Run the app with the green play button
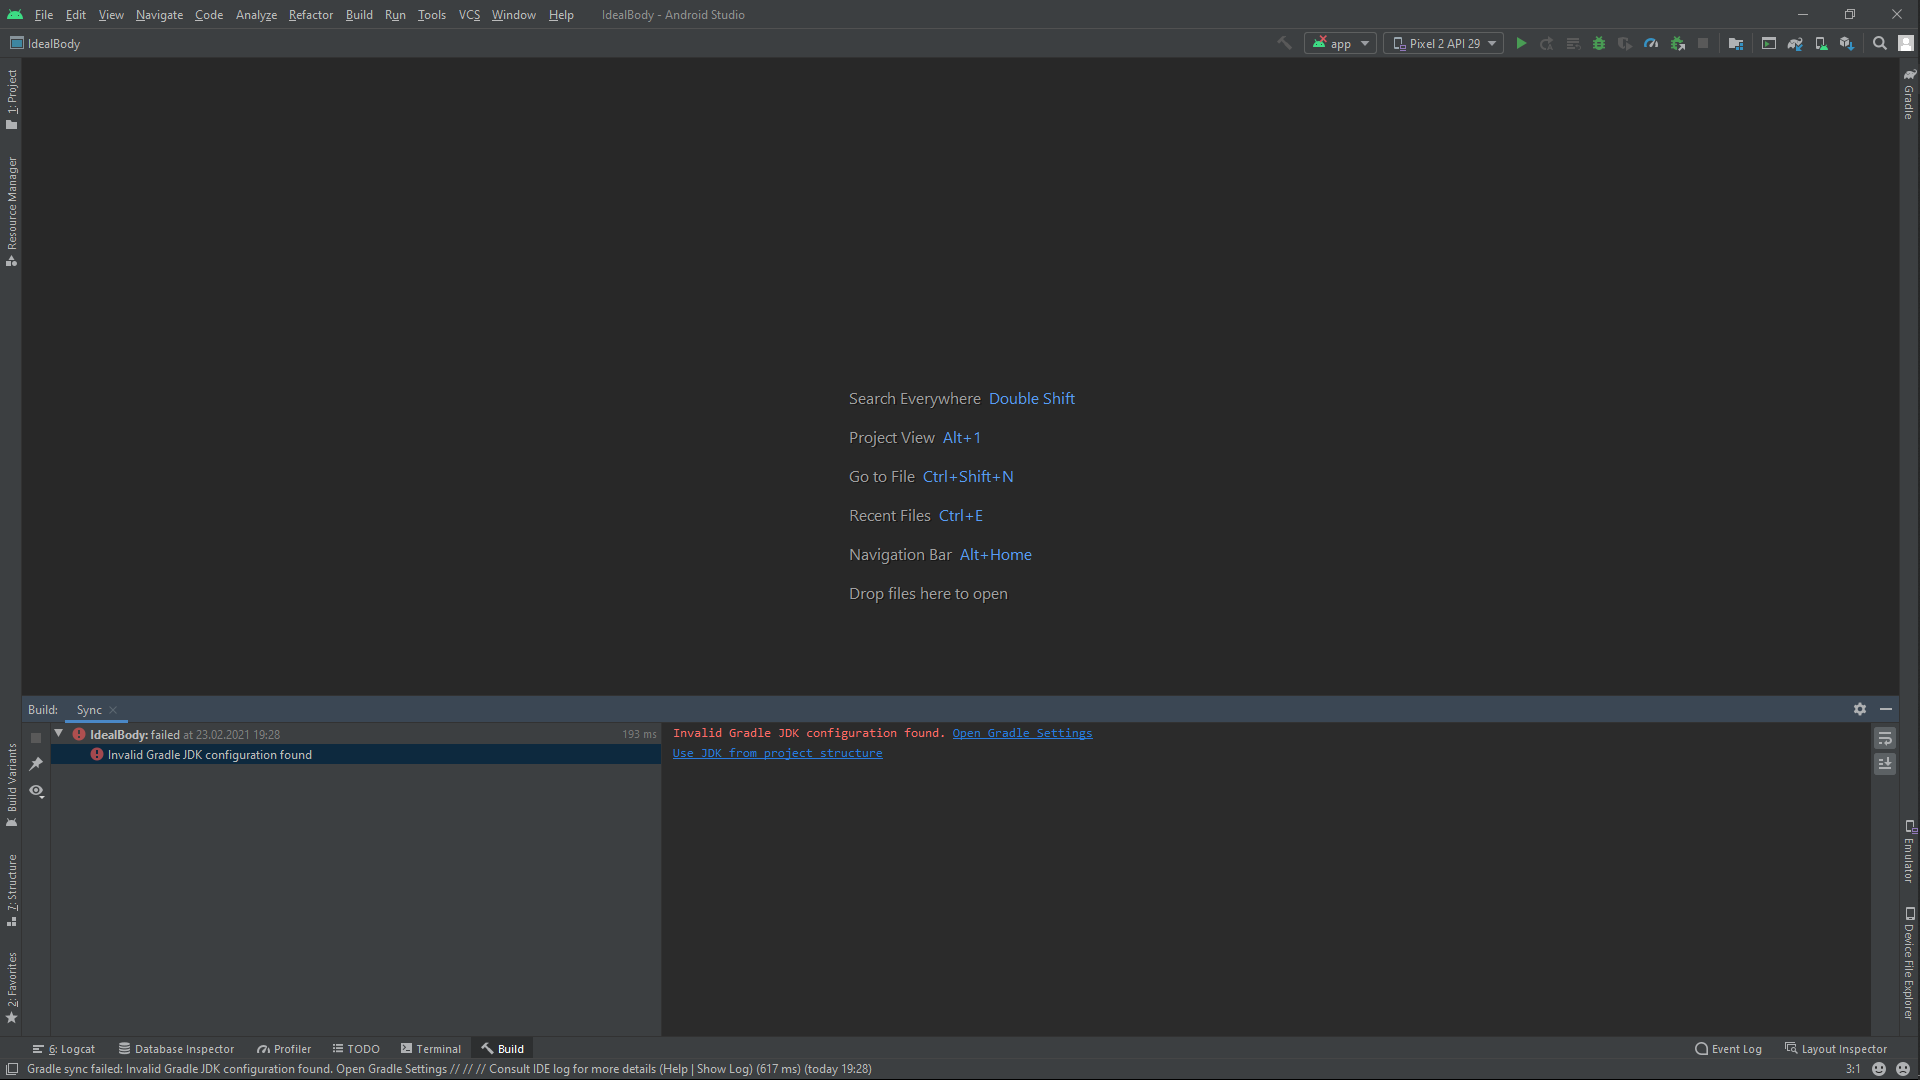Screen dimensions: 1920x1080 (1521, 43)
